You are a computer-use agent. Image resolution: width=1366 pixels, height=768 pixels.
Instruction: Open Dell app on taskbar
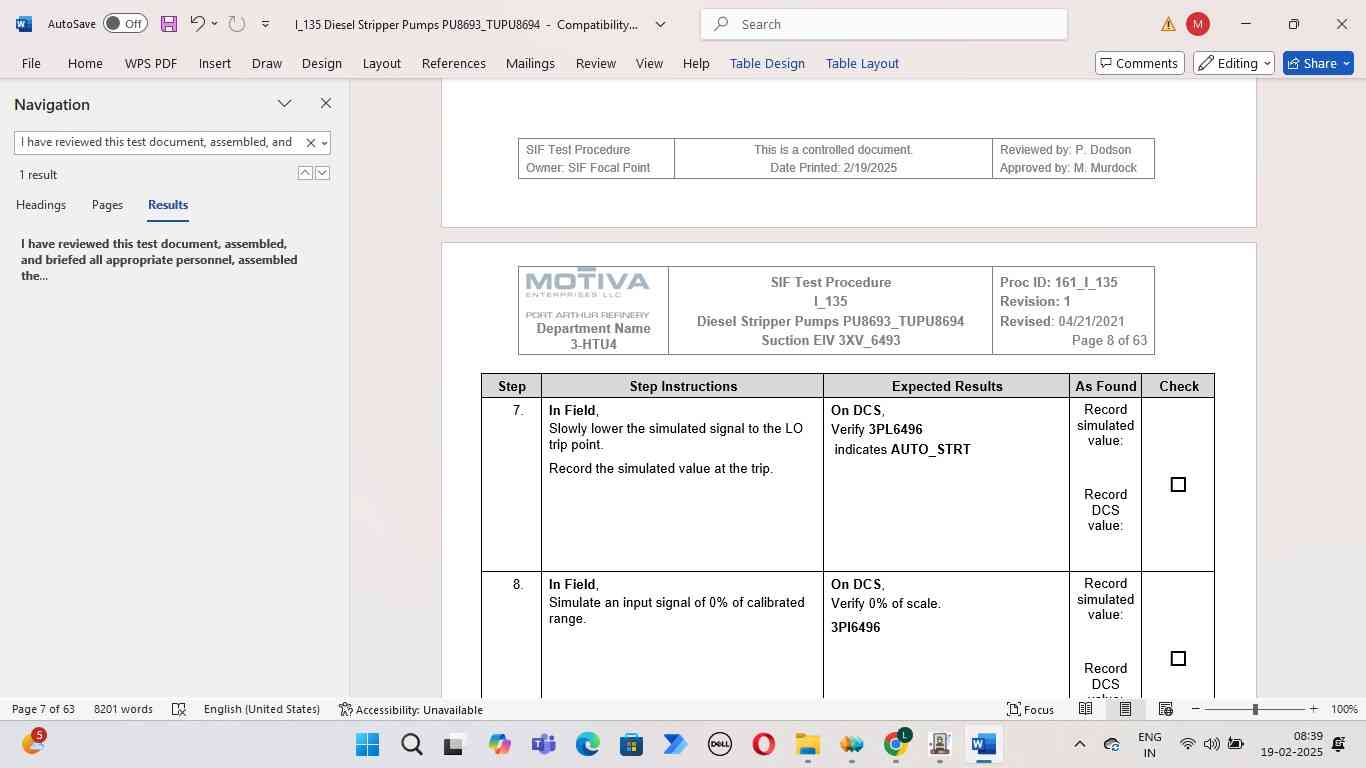click(719, 744)
